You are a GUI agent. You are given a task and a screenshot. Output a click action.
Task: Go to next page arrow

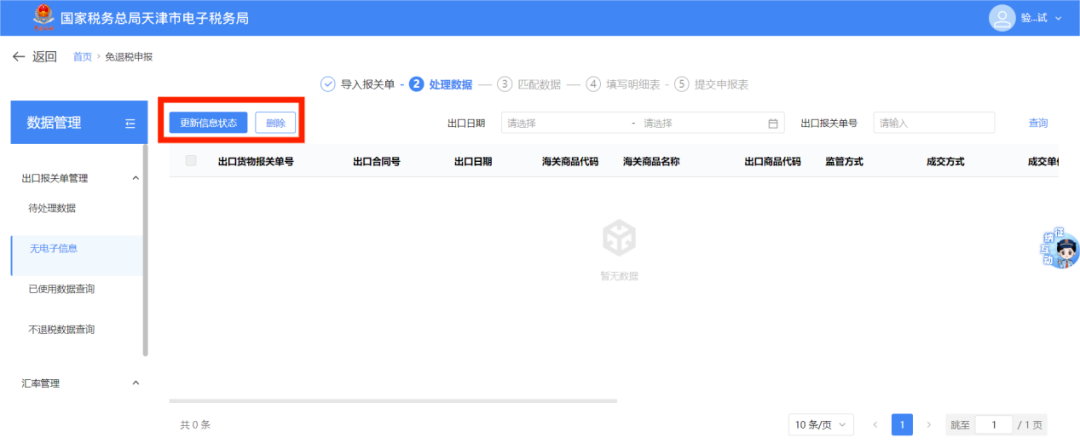click(929, 425)
